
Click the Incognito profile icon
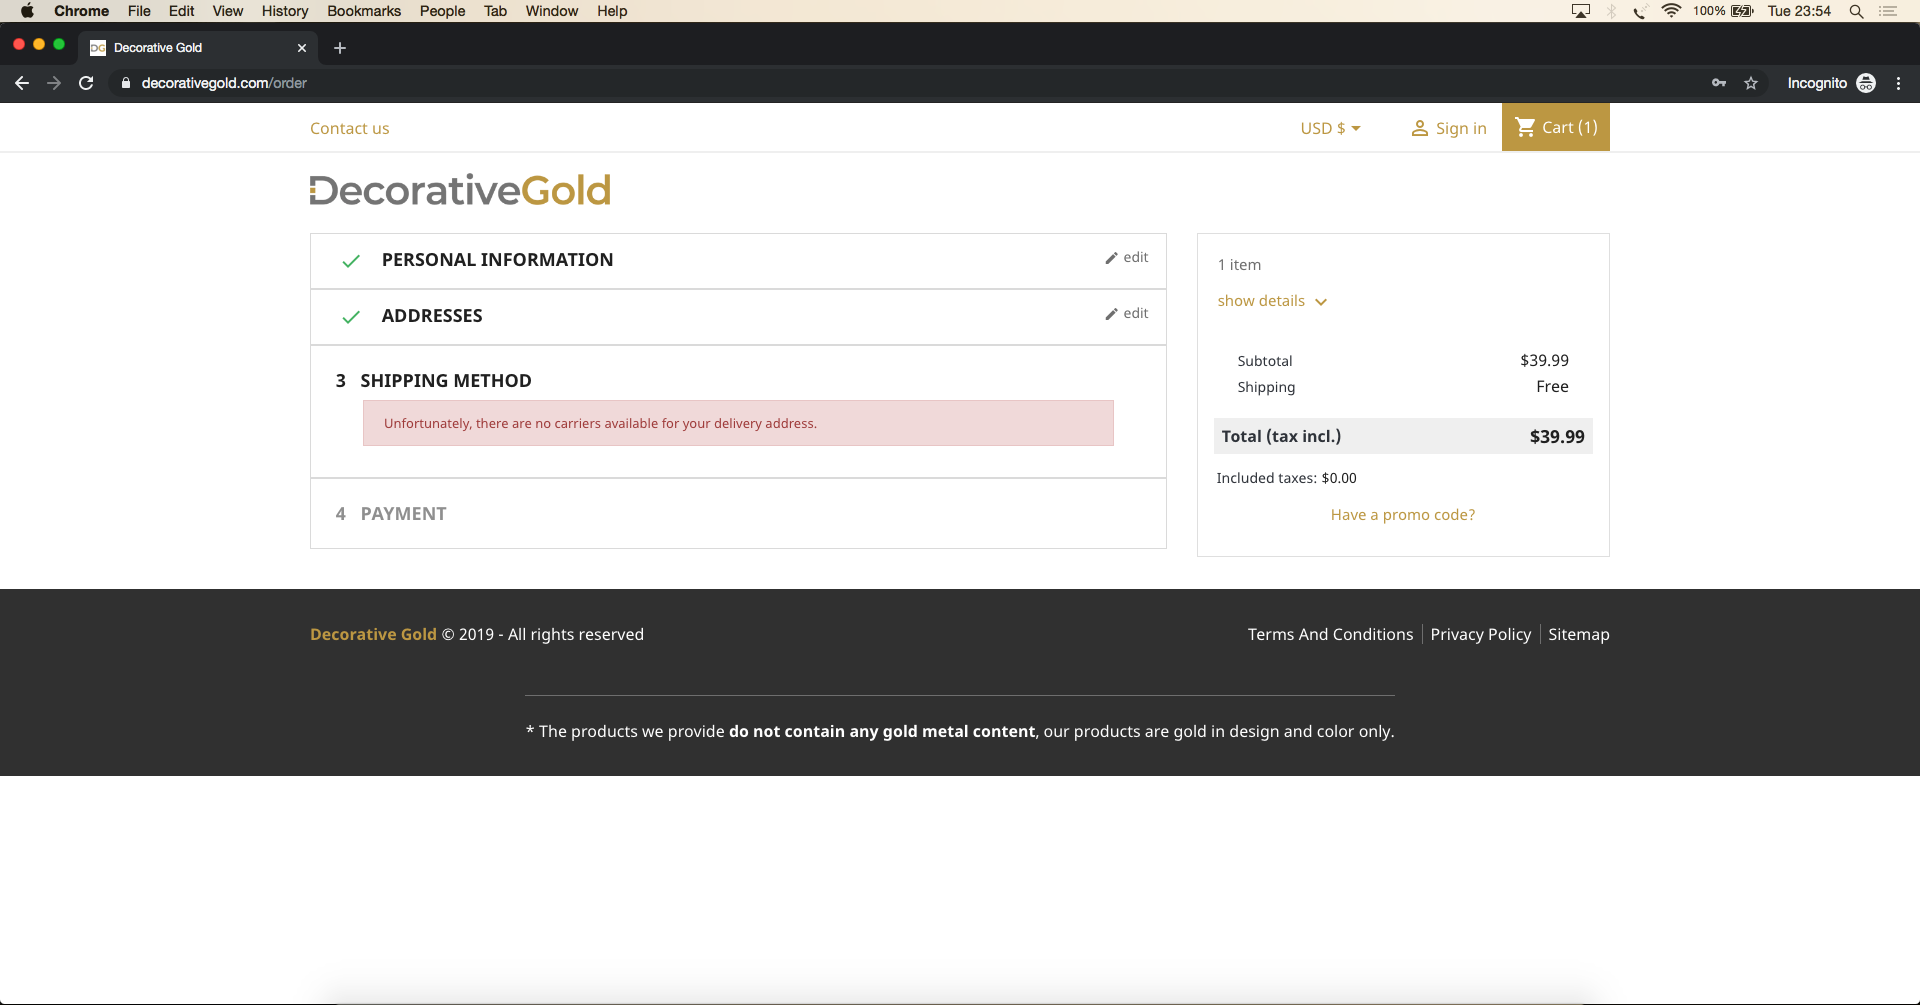[1866, 83]
